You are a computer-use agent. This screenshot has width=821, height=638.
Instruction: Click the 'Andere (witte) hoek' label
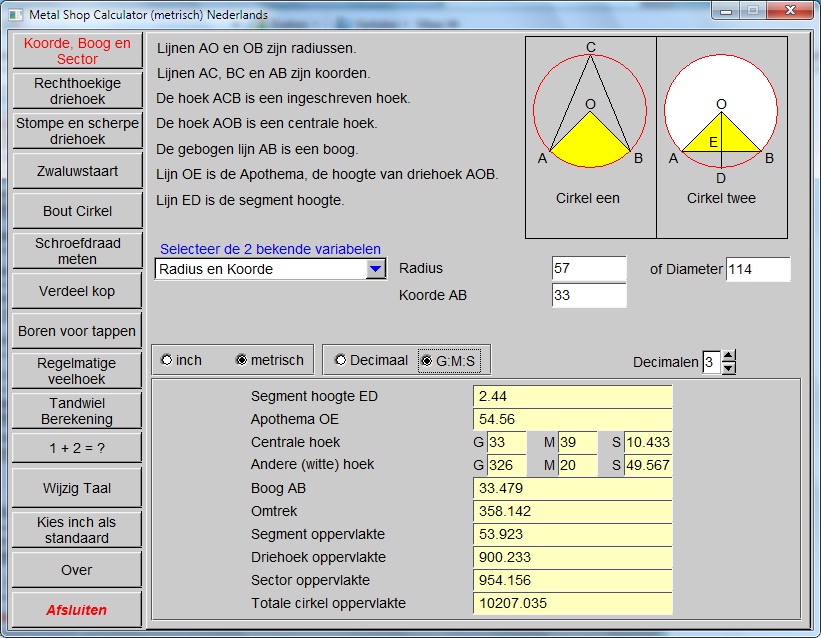[313, 465]
